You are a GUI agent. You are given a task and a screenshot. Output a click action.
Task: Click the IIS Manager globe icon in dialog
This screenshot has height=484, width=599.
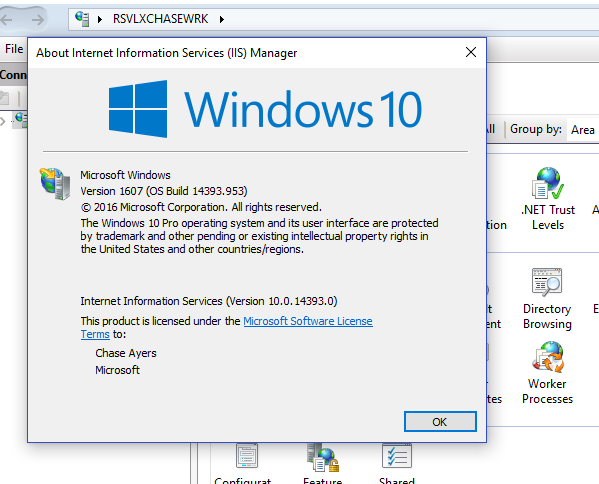point(55,183)
